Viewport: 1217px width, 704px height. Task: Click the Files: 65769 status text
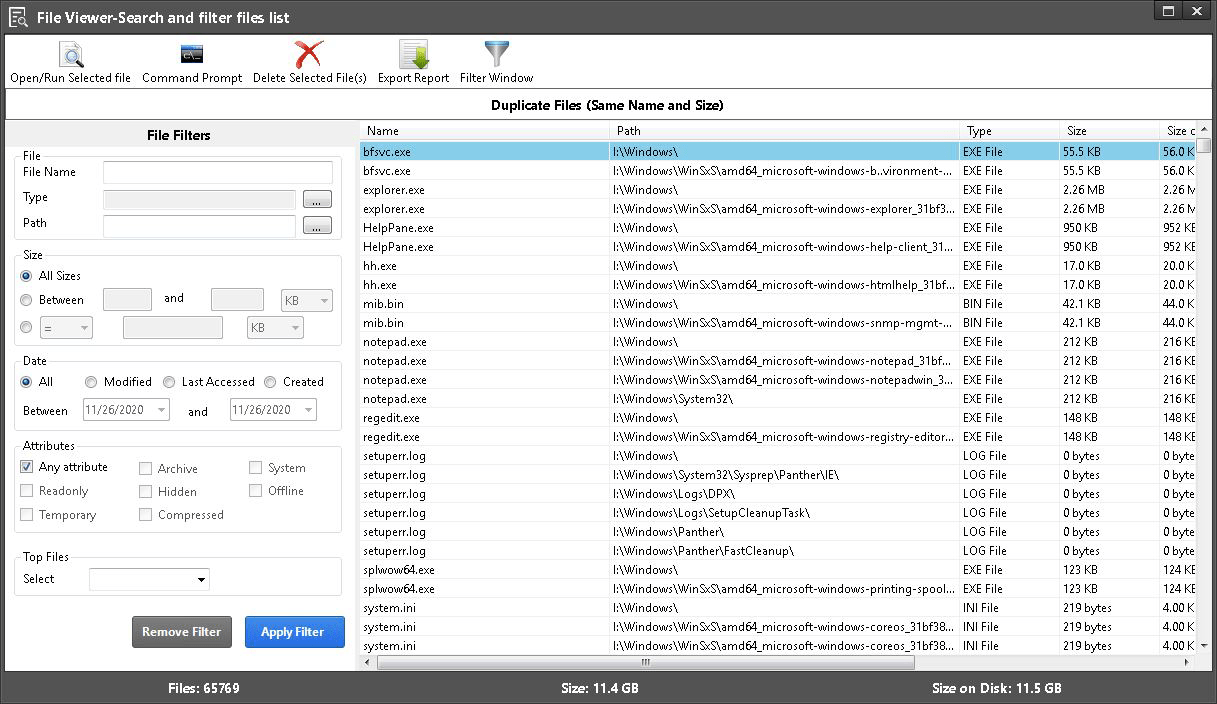(x=205, y=688)
